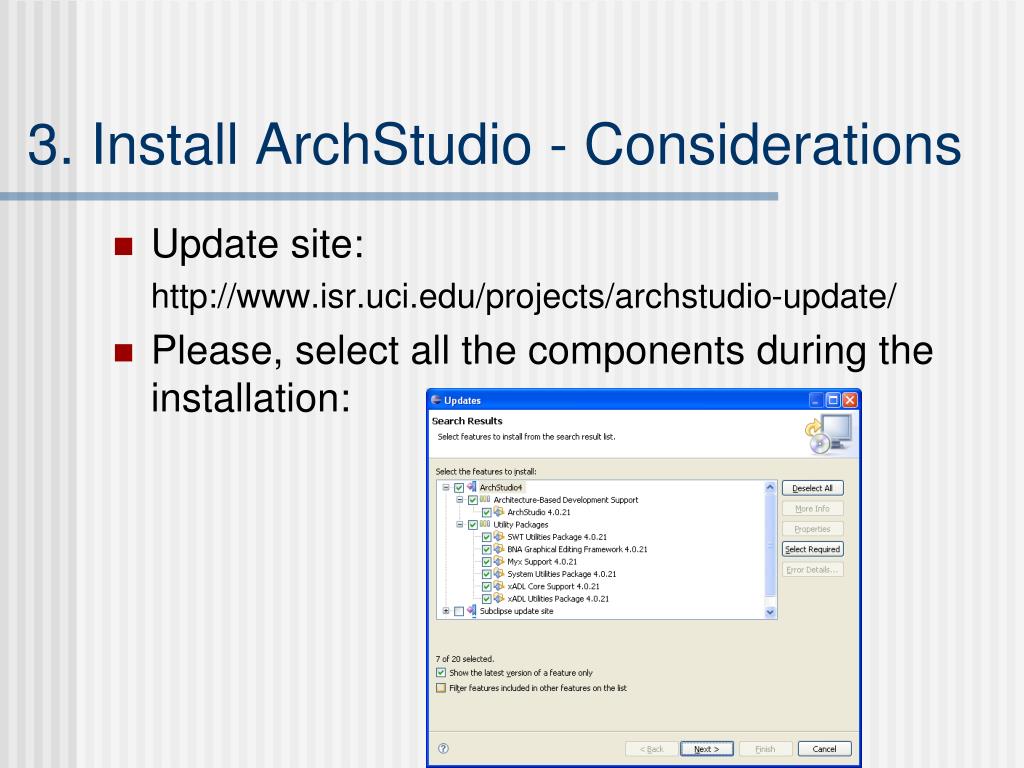Click the Subclipse update site icon

click(472, 611)
